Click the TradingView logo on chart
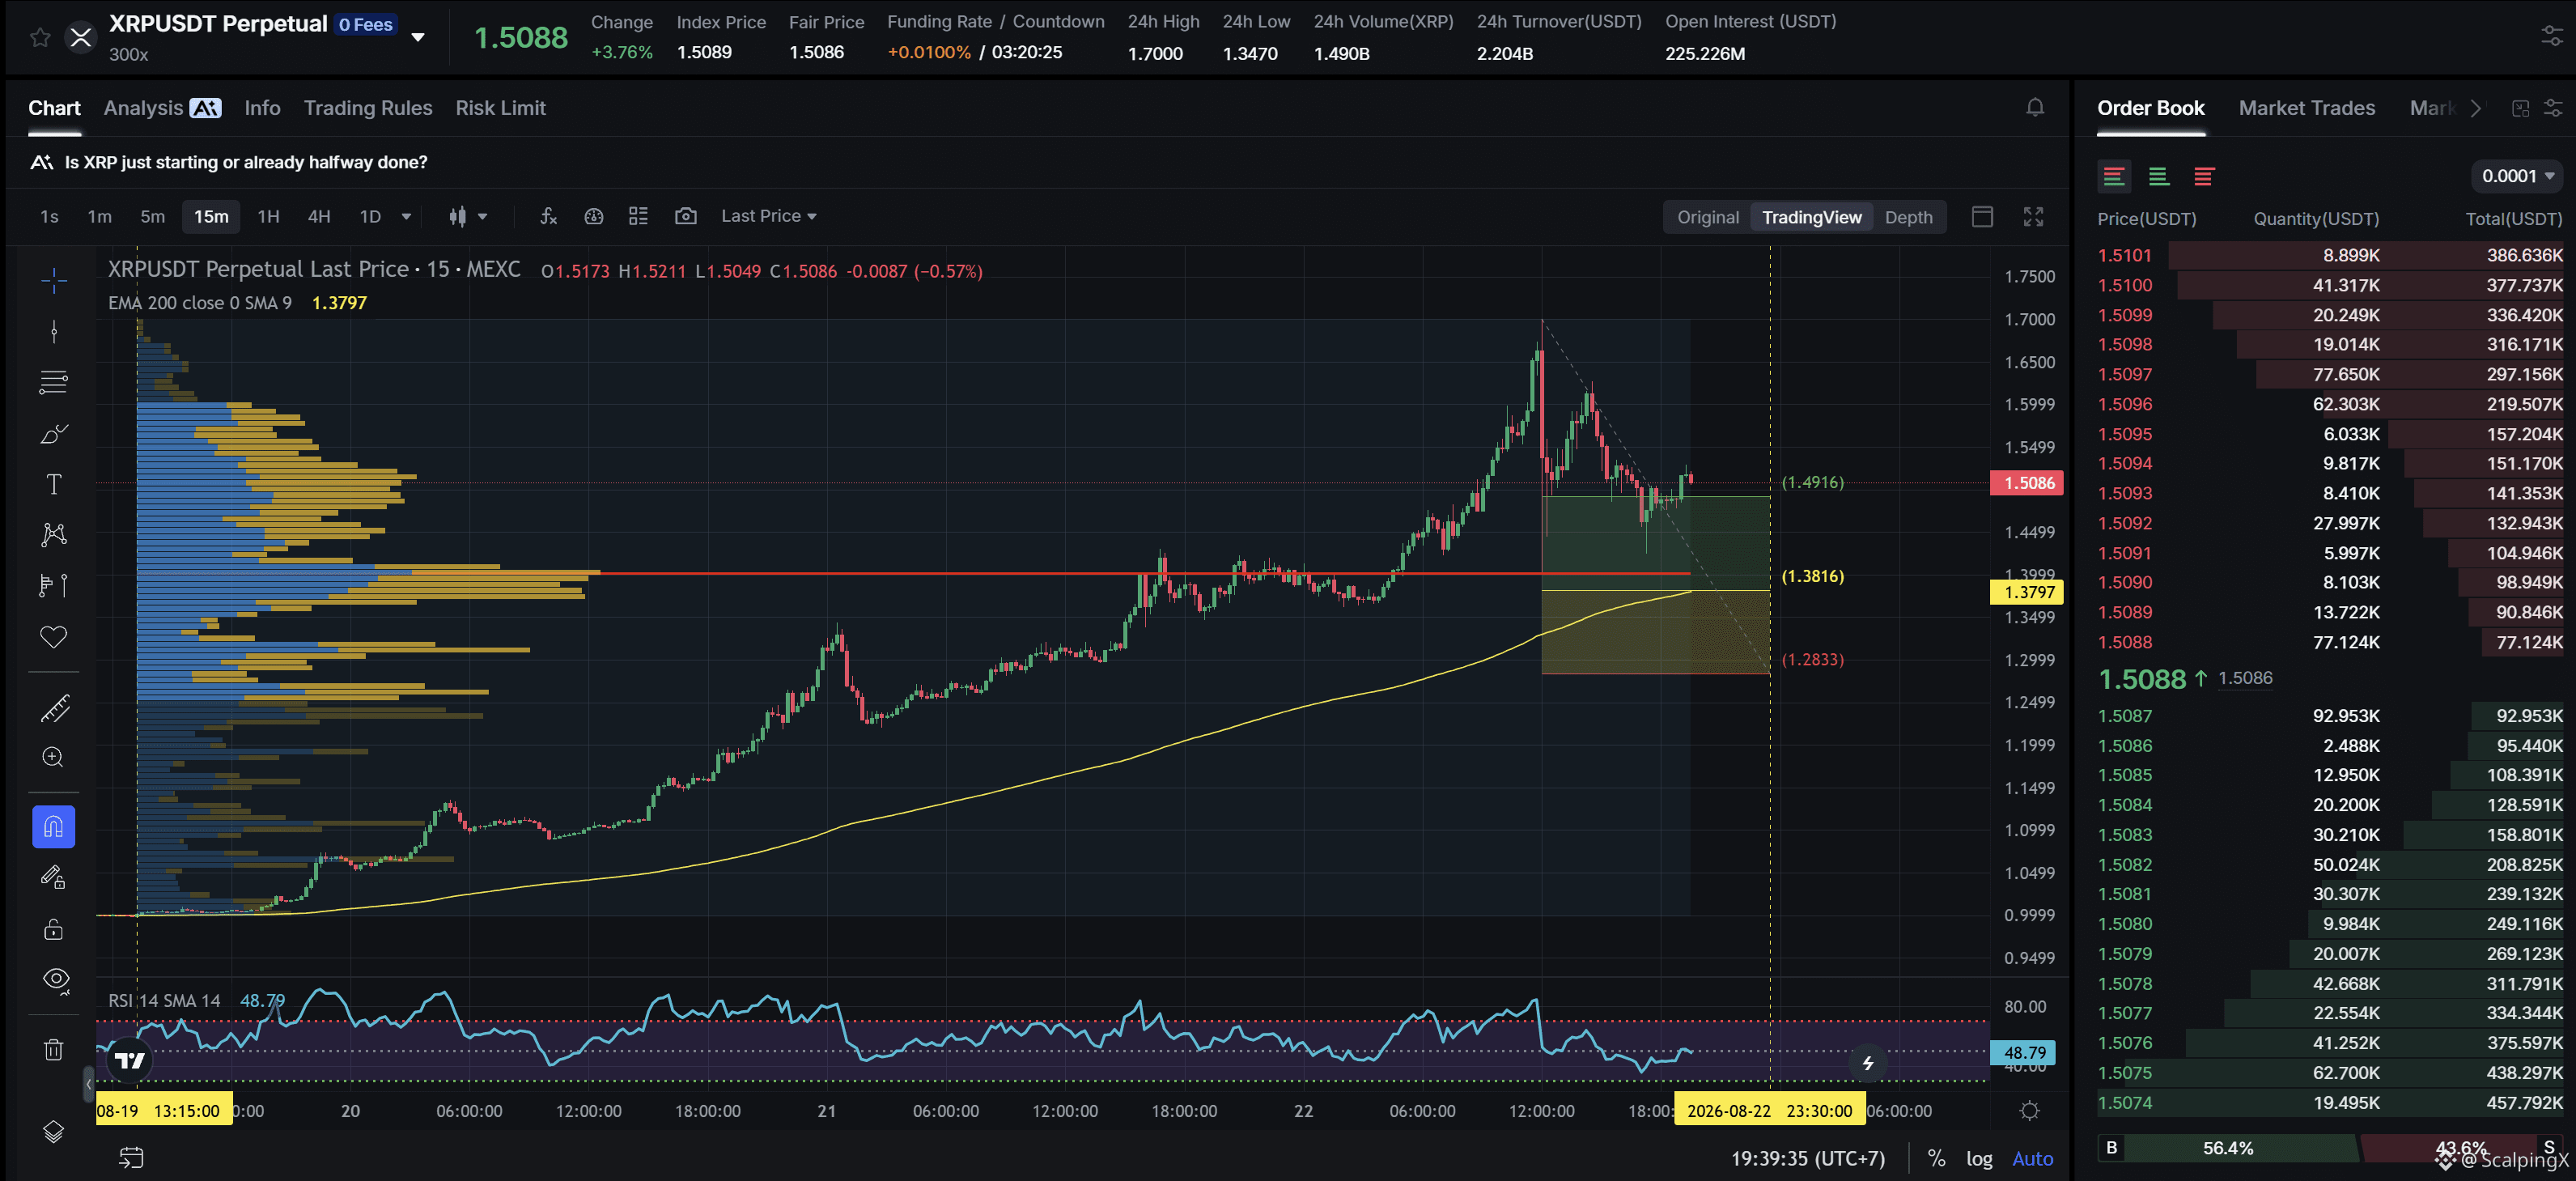The image size is (2576, 1181). (129, 1060)
